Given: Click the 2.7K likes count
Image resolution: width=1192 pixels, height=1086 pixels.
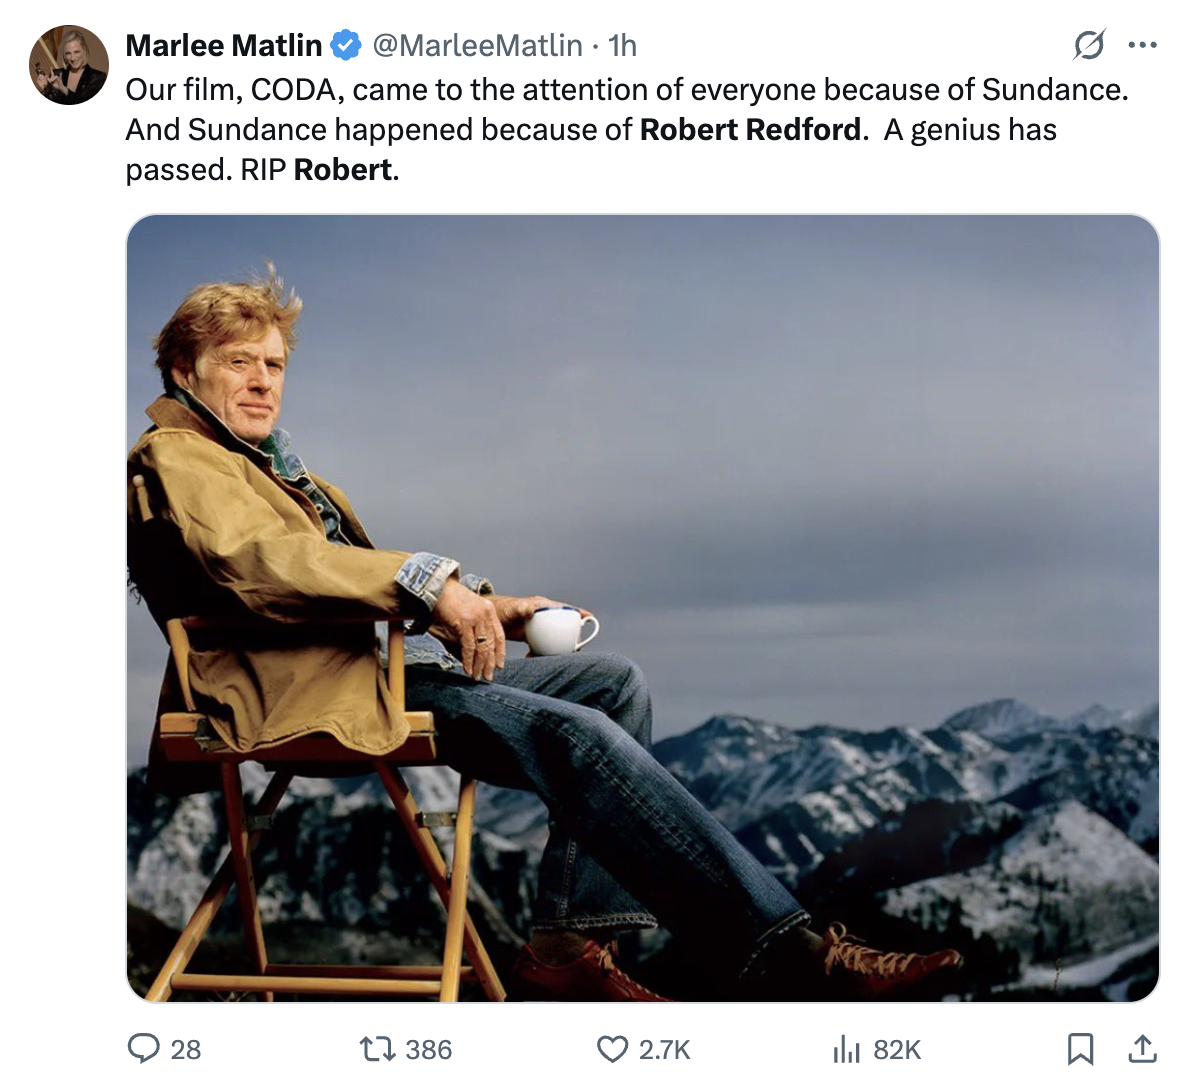Looking at the screenshot, I should (665, 1049).
